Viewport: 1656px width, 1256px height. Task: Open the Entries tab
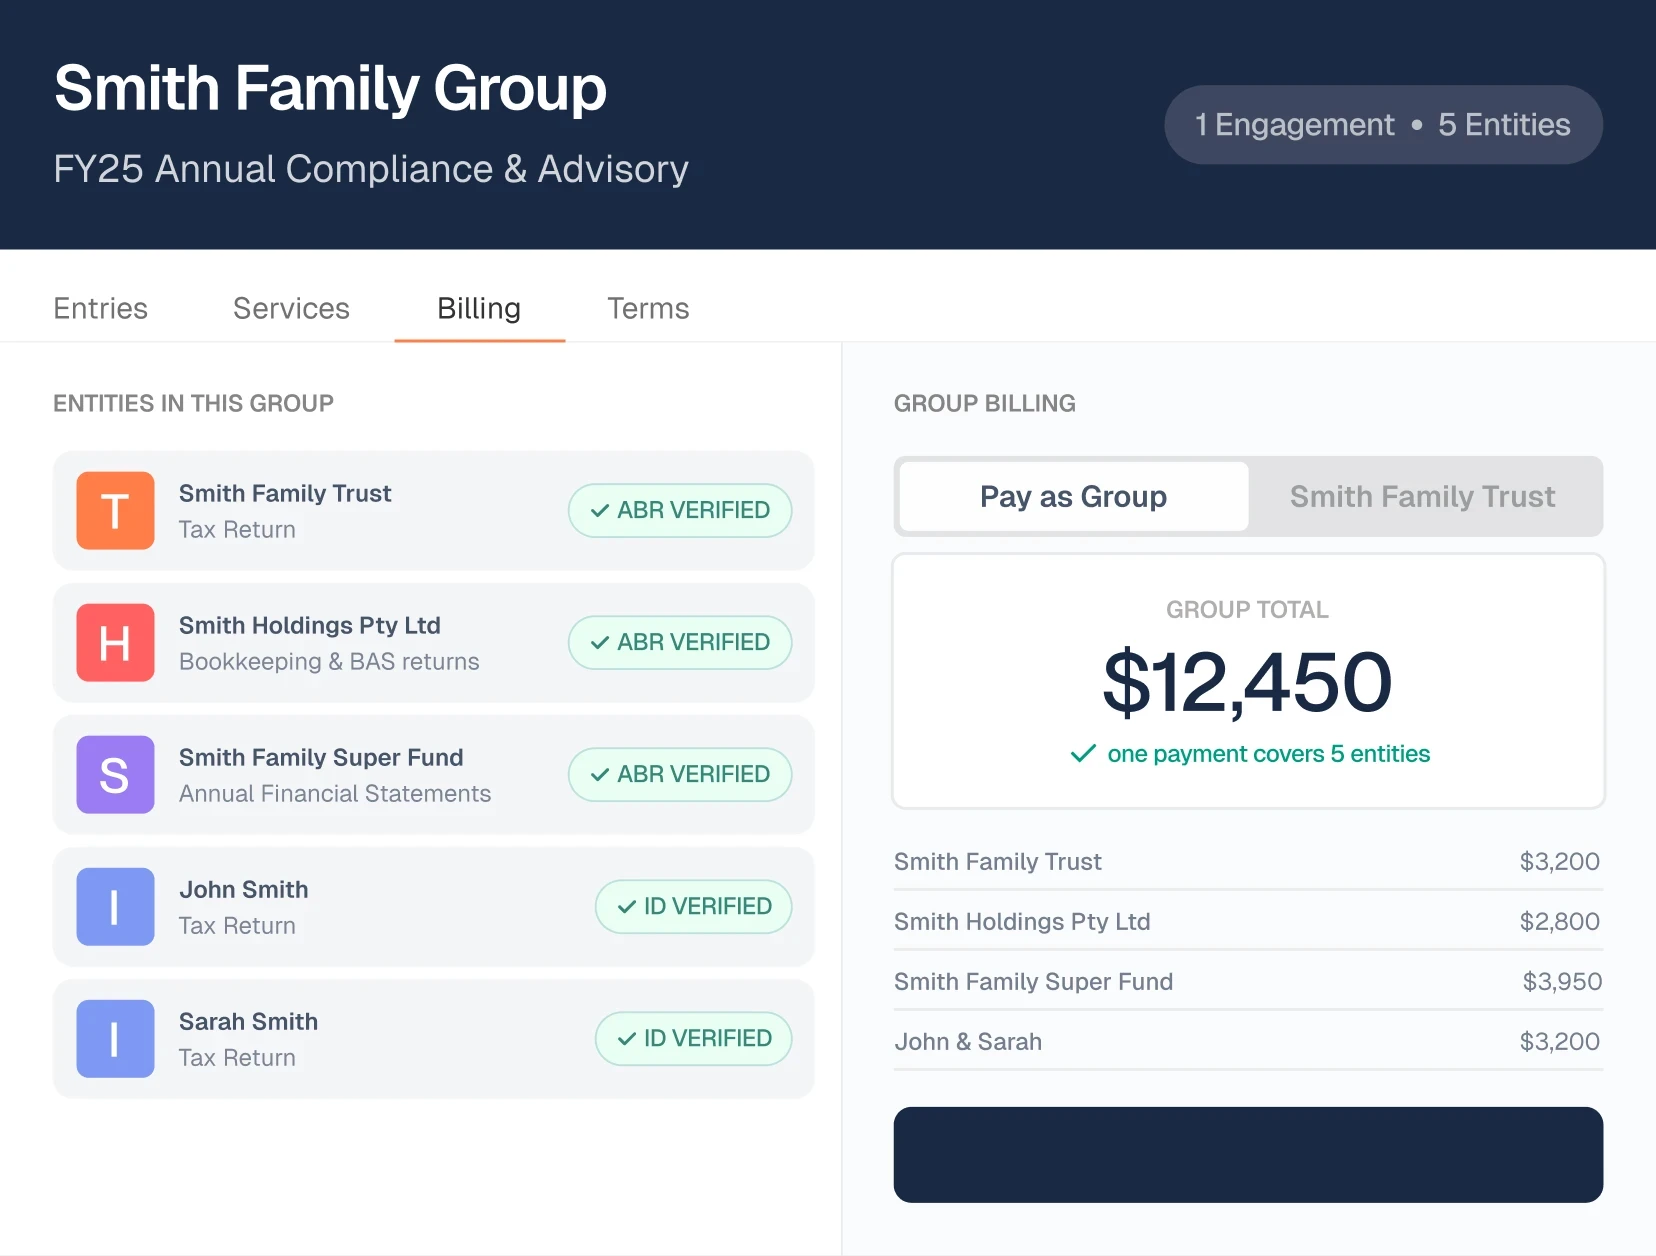(100, 309)
